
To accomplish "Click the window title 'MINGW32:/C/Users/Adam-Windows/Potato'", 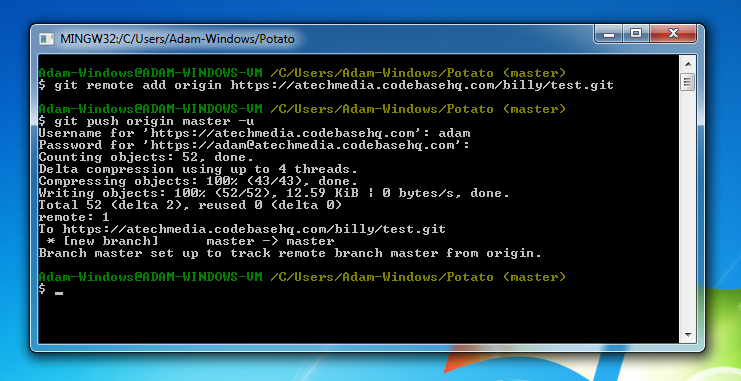I will pyautogui.click(x=177, y=39).
